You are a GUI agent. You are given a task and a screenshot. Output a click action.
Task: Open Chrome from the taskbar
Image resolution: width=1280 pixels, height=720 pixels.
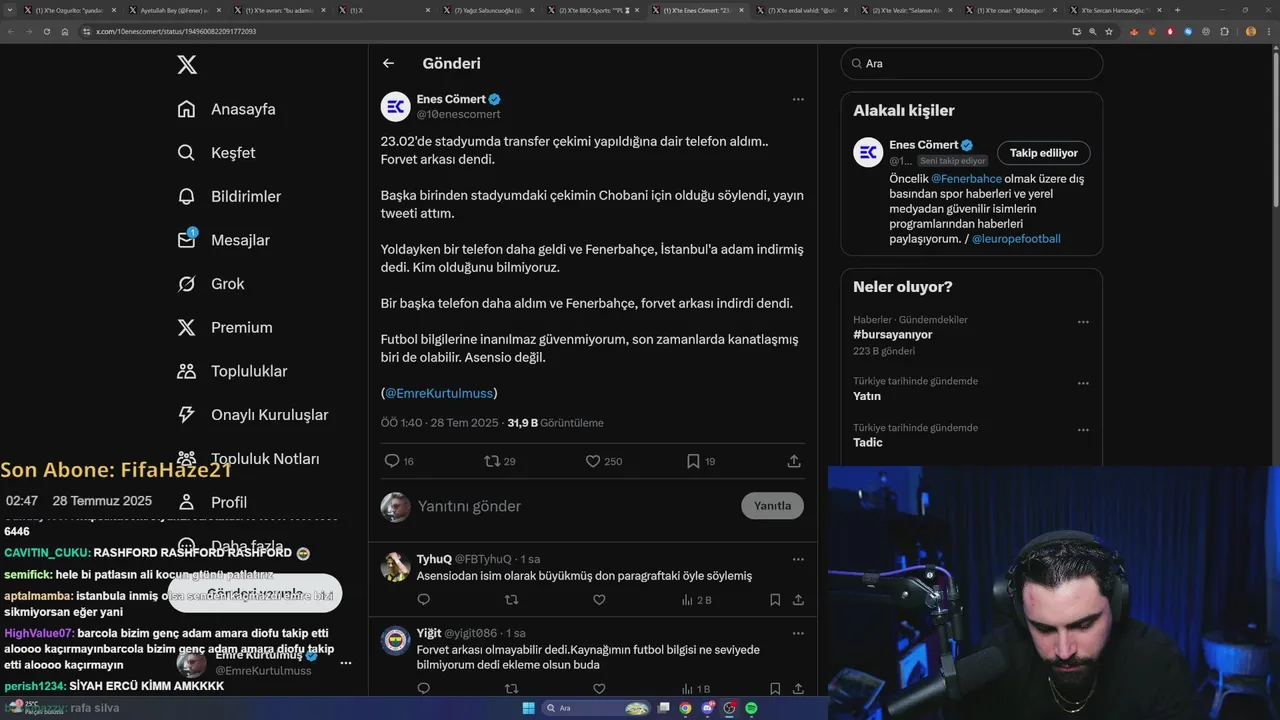[x=685, y=708]
